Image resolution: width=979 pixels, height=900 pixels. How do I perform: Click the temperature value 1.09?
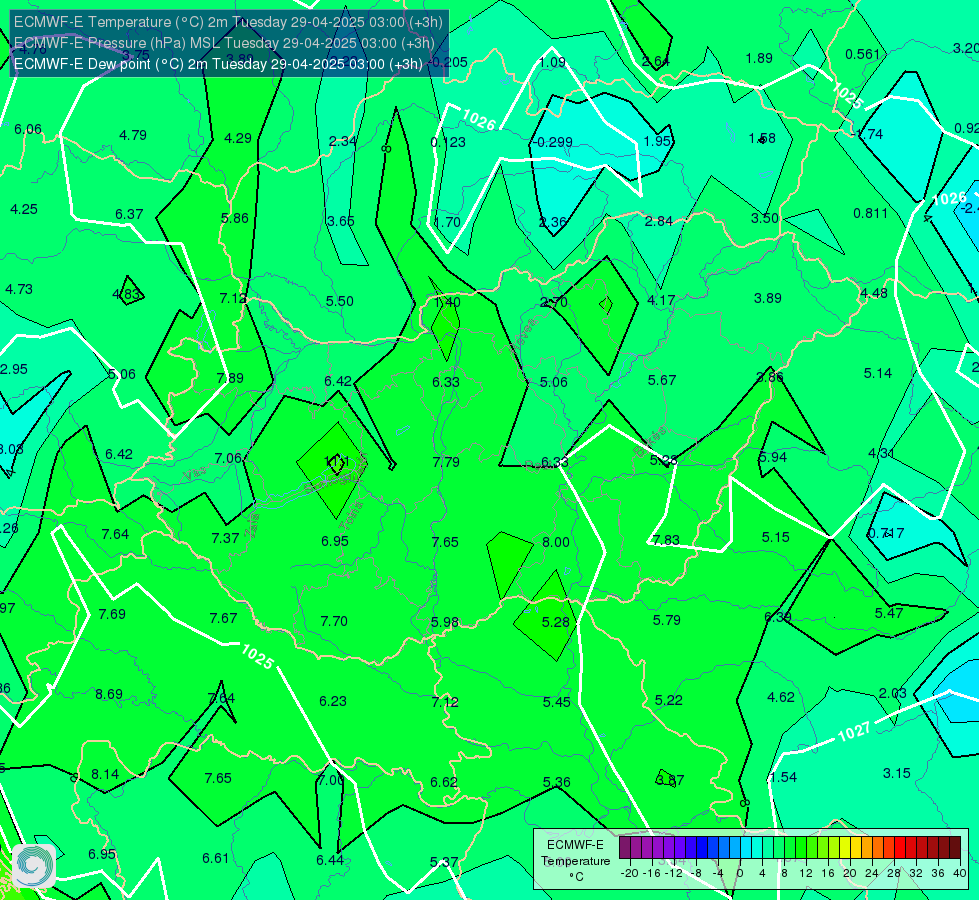coord(553,62)
